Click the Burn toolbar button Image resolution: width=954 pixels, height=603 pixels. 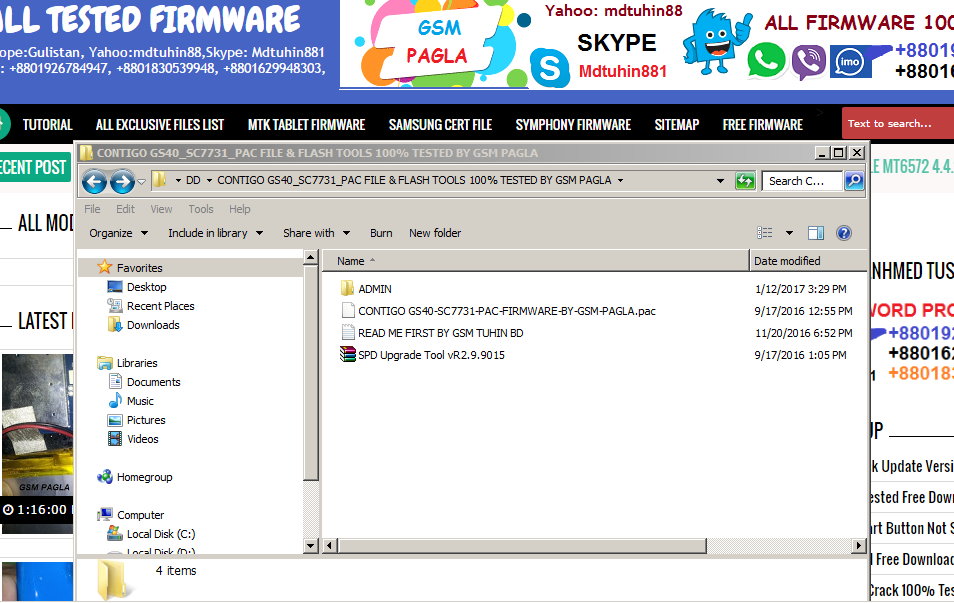[x=381, y=233]
